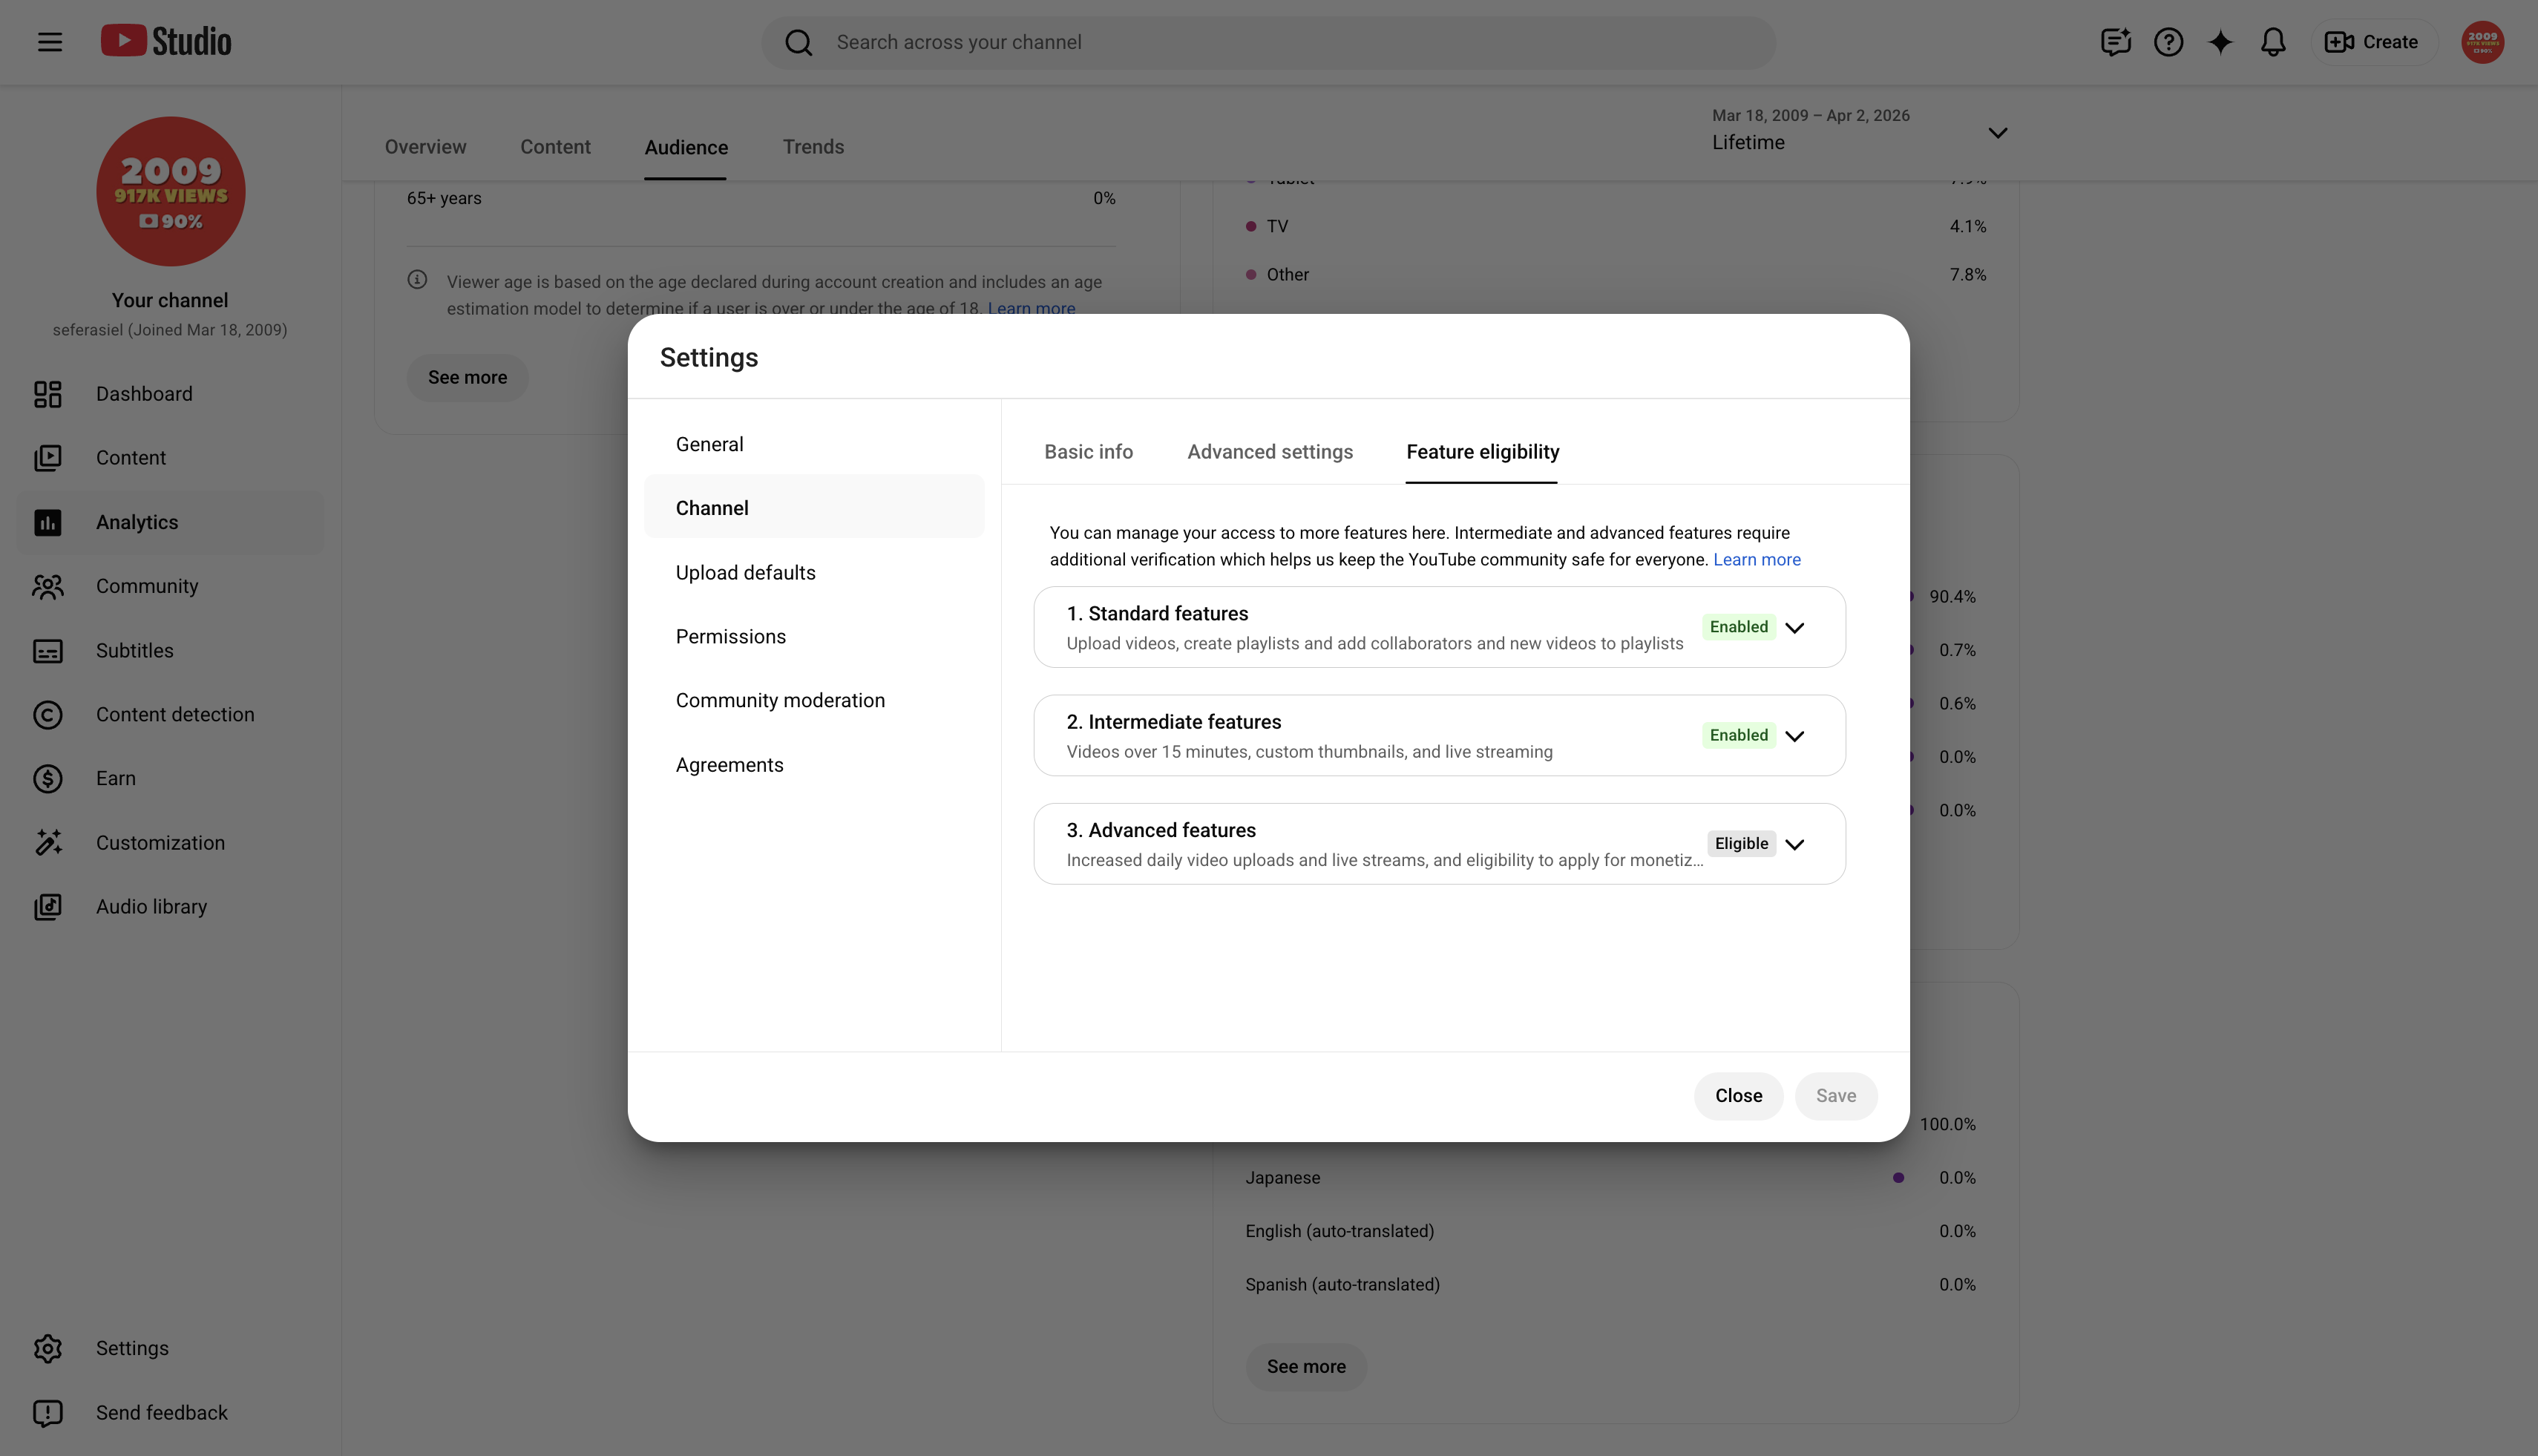The width and height of the screenshot is (2538, 1456).
Task: Click the Other device type row
Action: pyautogui.click(x=1616, y=275)
